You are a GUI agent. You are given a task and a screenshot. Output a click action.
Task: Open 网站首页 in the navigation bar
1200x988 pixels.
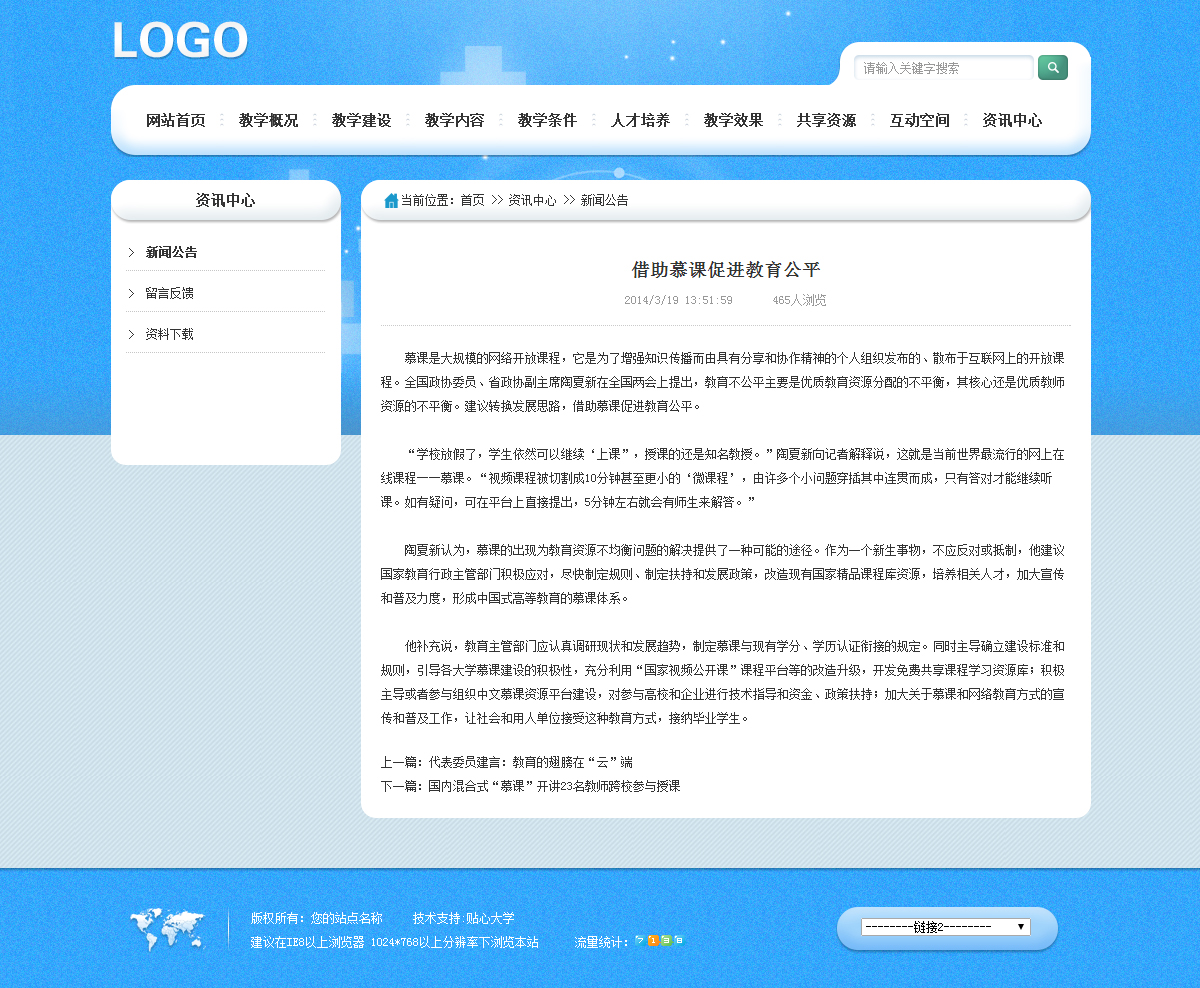(x=176, y=121)
